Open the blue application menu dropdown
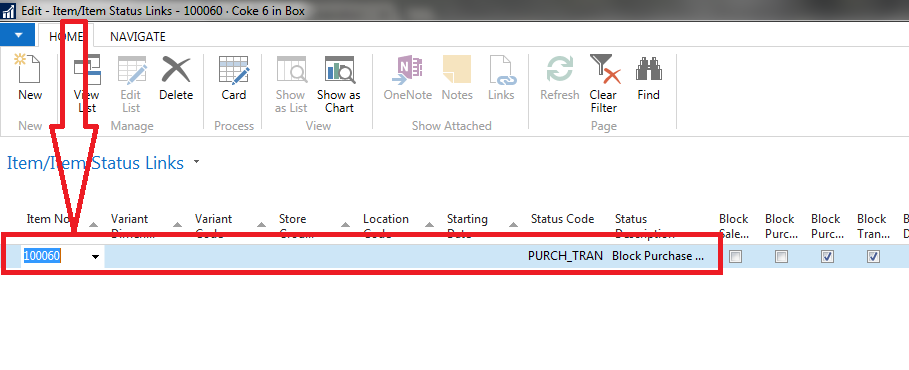909x370 pixels. (18, 35)
